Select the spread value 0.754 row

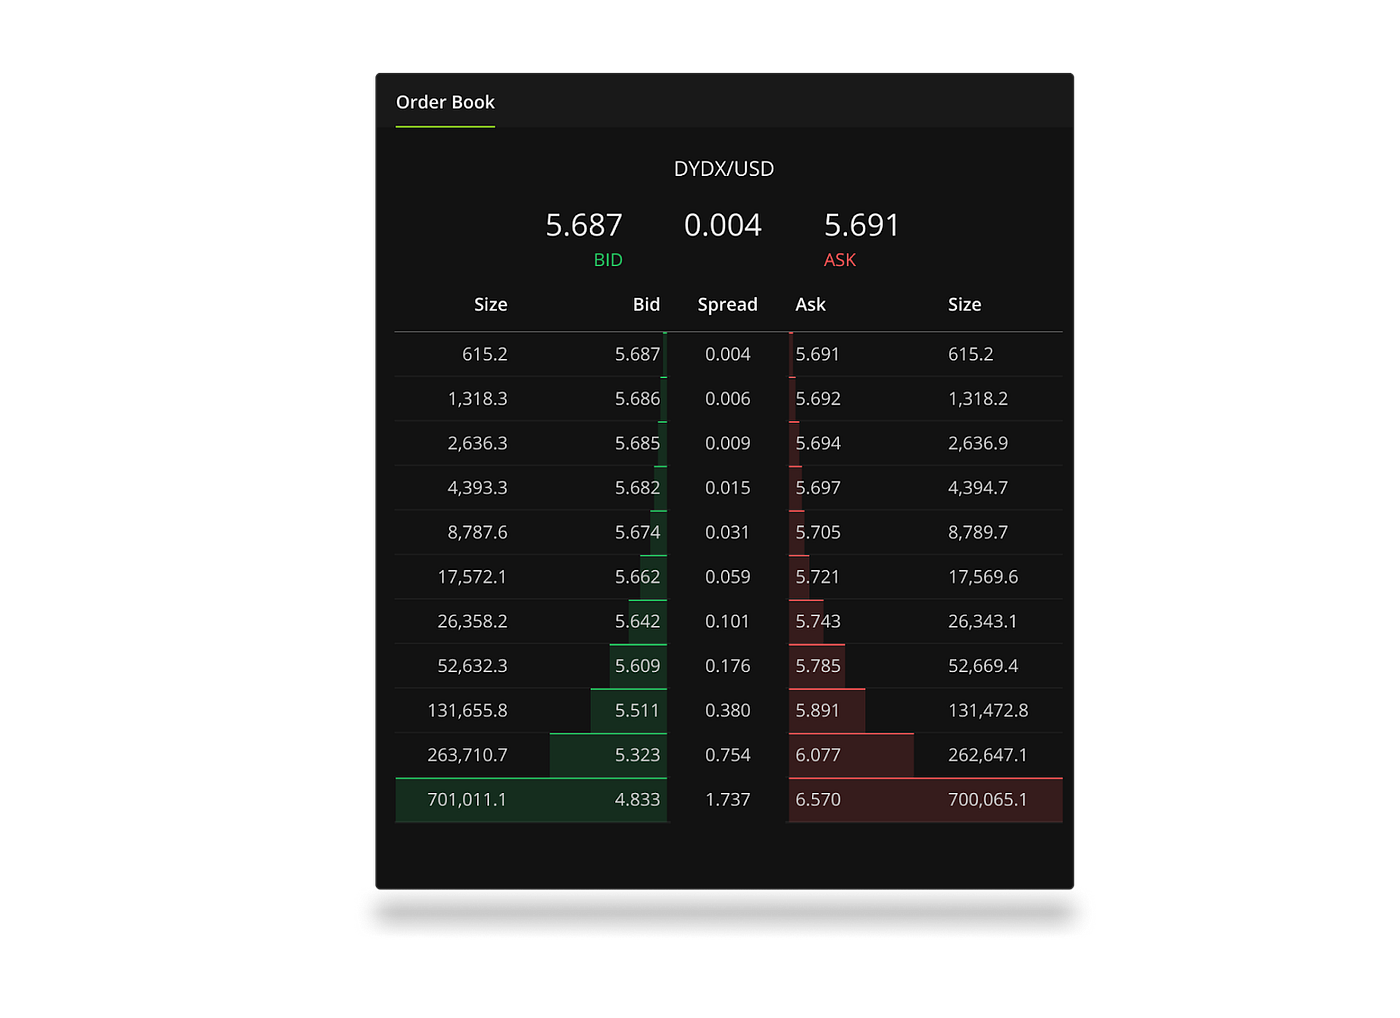(727, 755)
